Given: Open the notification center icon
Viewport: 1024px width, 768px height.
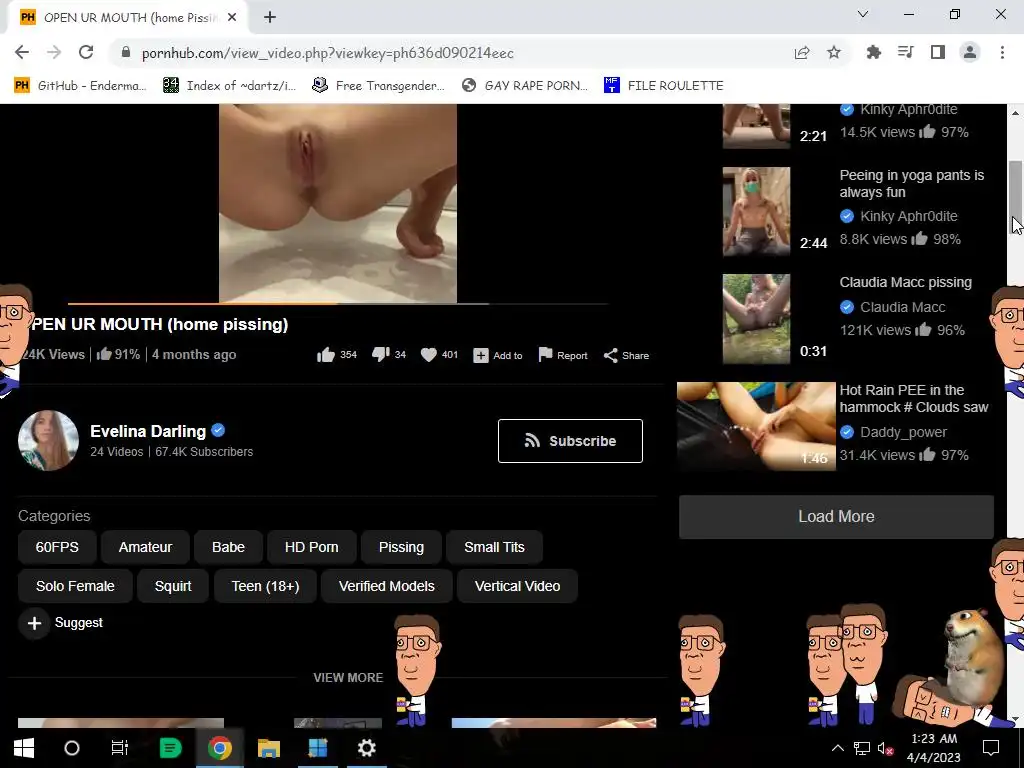Looking at the screenshot, I should [x=991, y=748].
